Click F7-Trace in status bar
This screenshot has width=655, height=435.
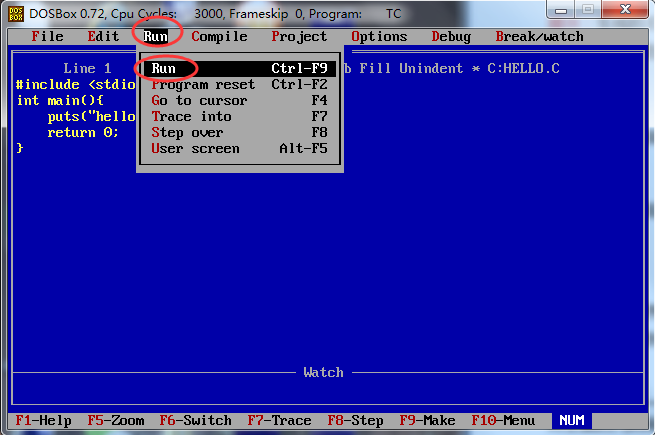click(x=279, y=420)
